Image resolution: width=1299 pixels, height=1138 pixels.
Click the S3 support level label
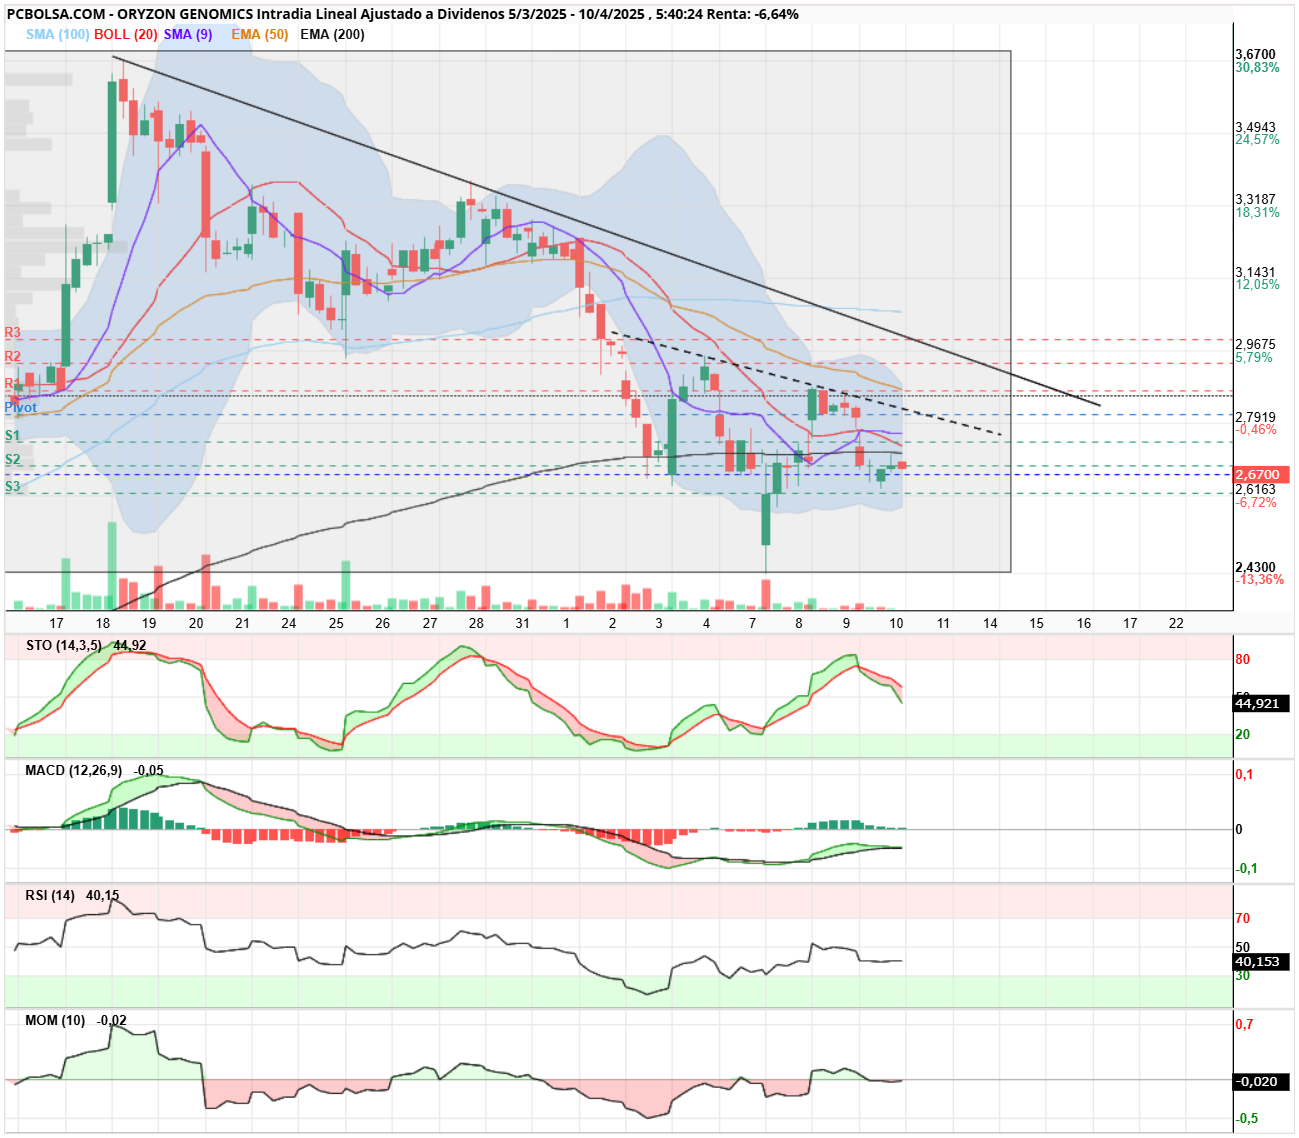pos(13,487)
